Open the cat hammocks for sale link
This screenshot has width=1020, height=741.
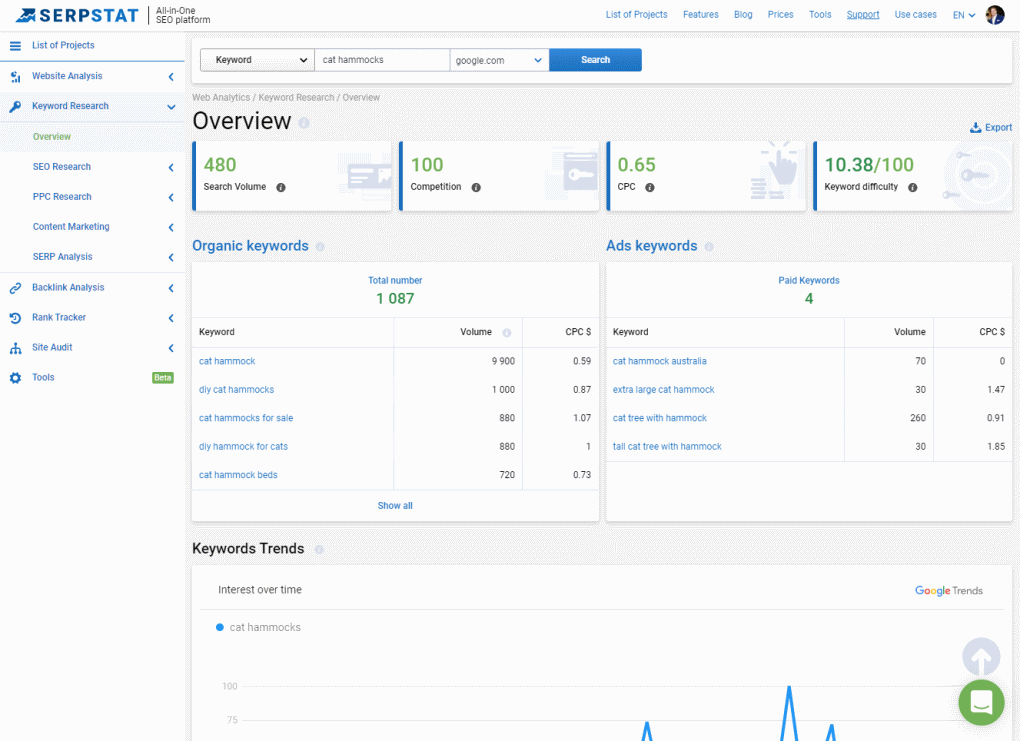246,418
